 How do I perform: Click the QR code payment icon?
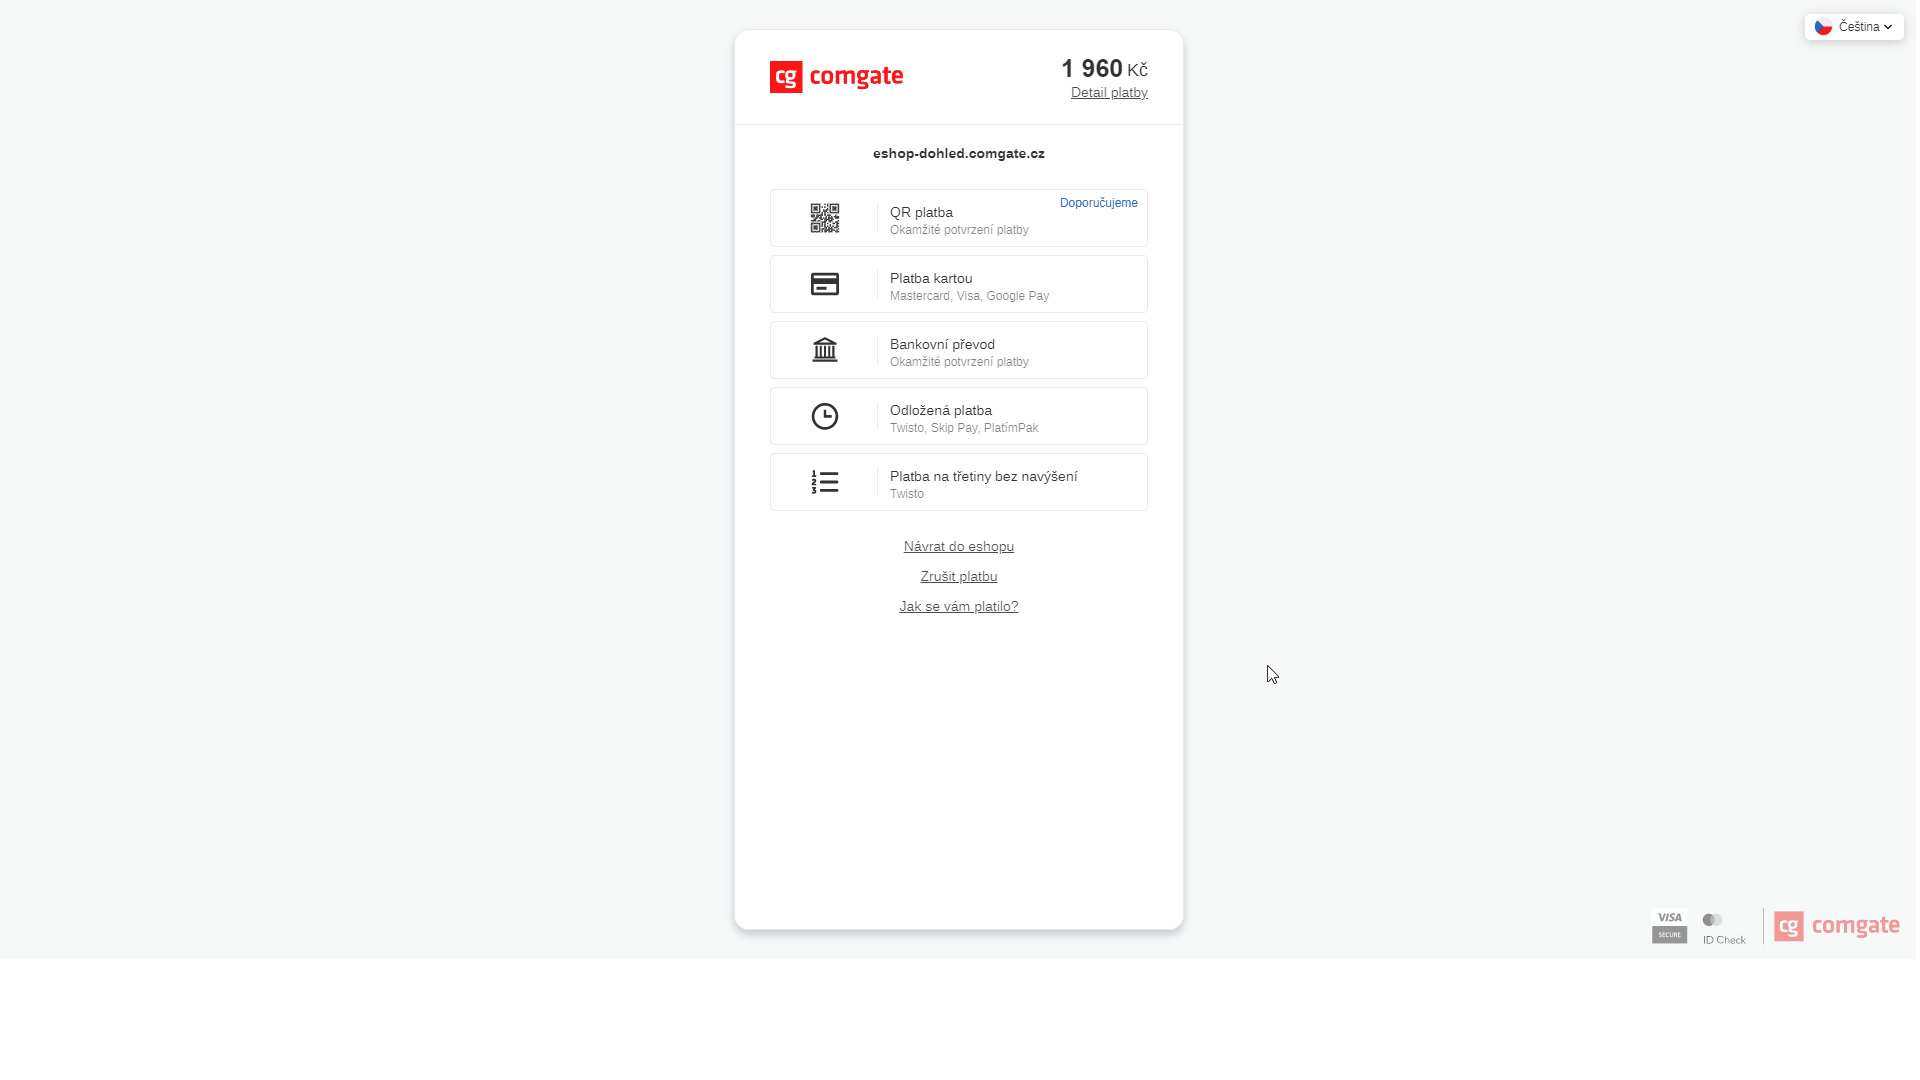pyautogui.click(x=824, y=218)
